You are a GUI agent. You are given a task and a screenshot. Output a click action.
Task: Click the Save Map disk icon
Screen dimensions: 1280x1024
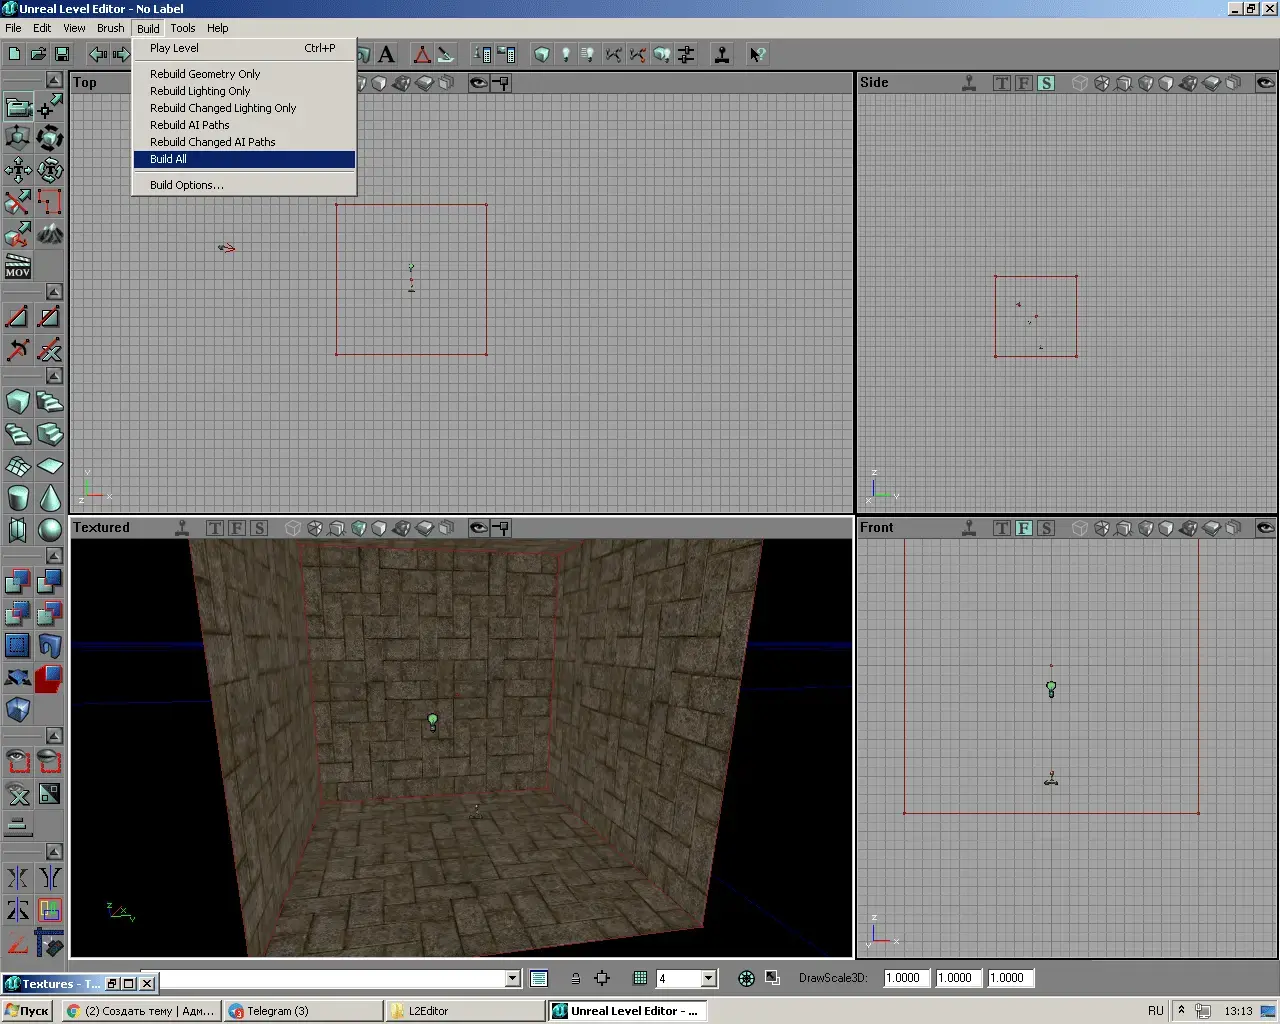62,54
